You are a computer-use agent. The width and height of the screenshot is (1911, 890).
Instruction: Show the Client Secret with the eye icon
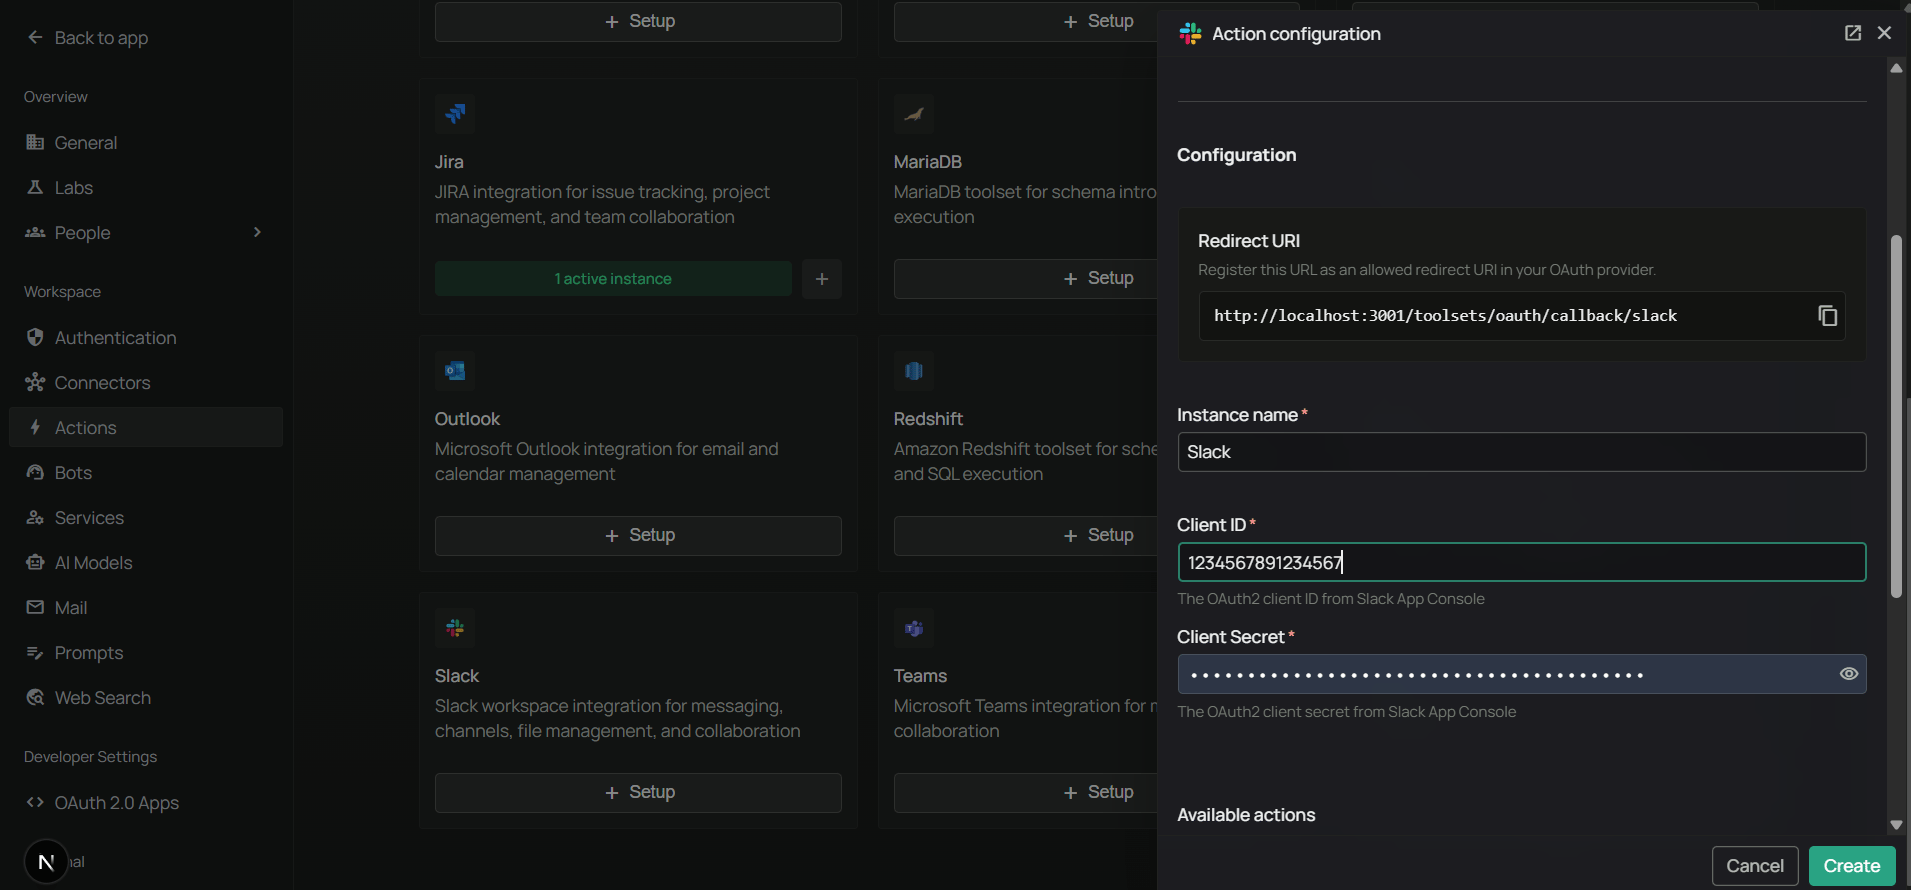tap(1849, 674)
